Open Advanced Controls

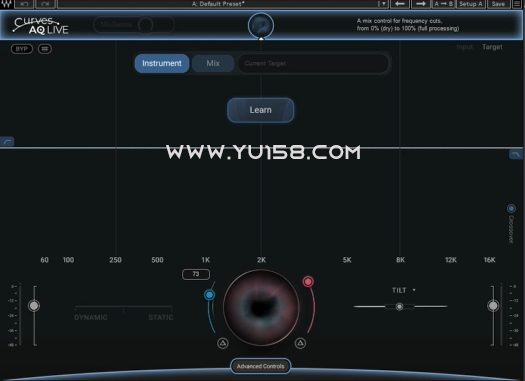260,366
